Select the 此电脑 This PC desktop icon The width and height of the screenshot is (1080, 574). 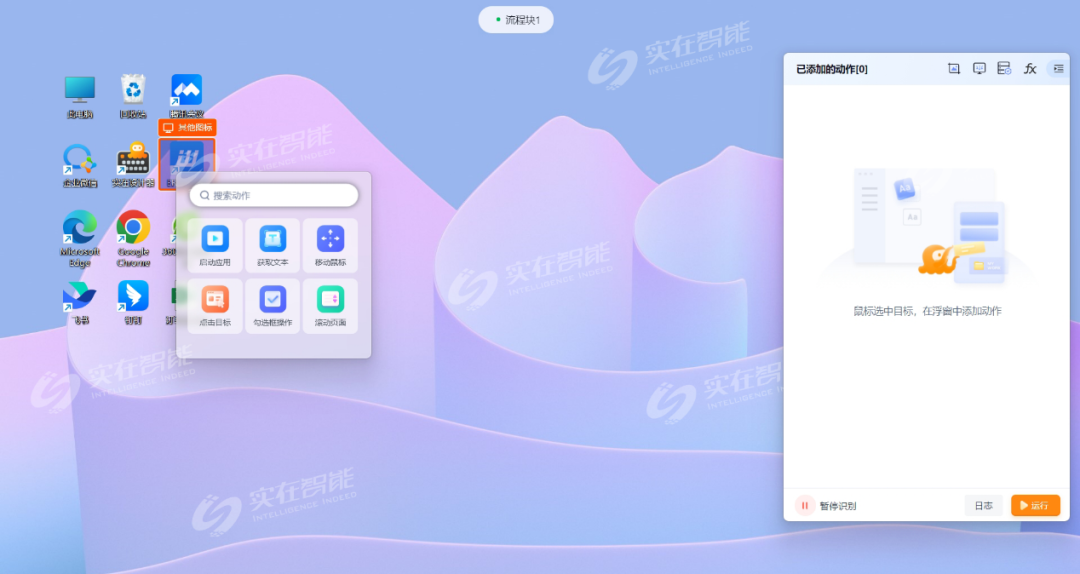pos(80,96)
